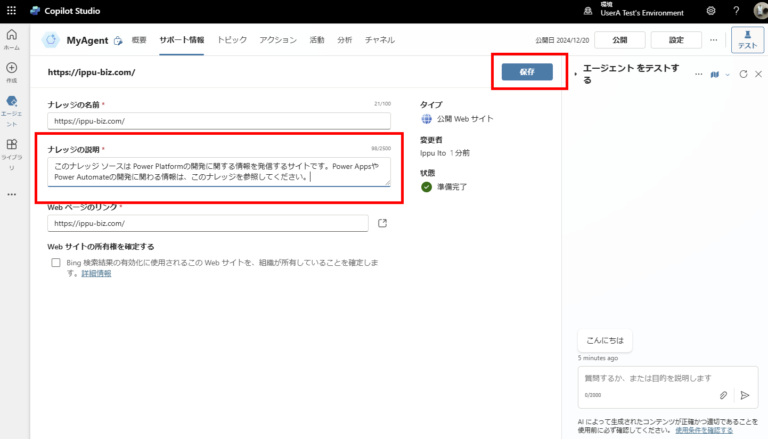Switch to the チャネル tab
This screenshot has width=768, height=439.
(x=380, y=40)
